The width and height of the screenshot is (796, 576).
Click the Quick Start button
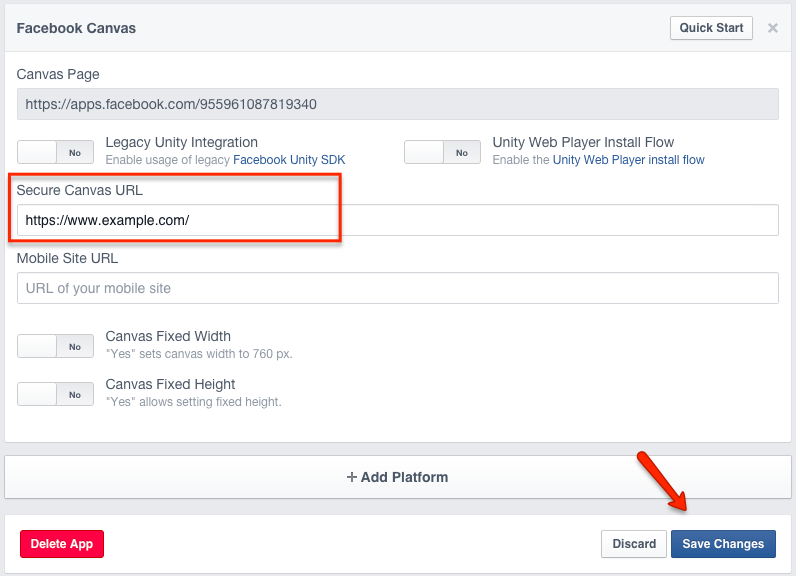[711, 28]
